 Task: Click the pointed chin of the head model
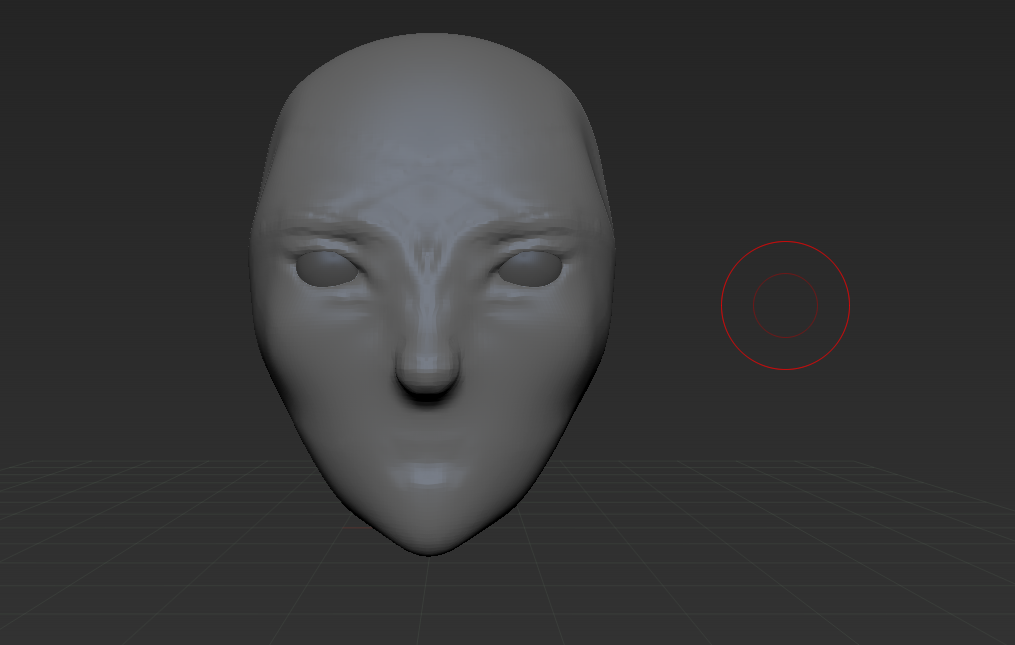point(428,543)
